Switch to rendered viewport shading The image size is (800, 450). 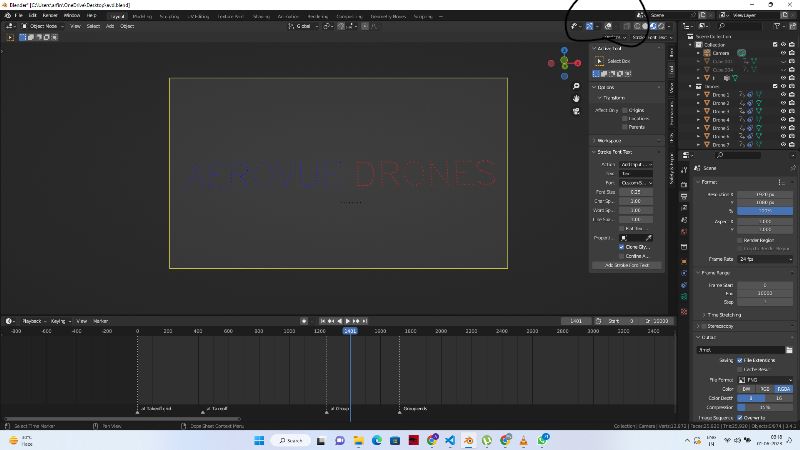[x=661, y=26]
